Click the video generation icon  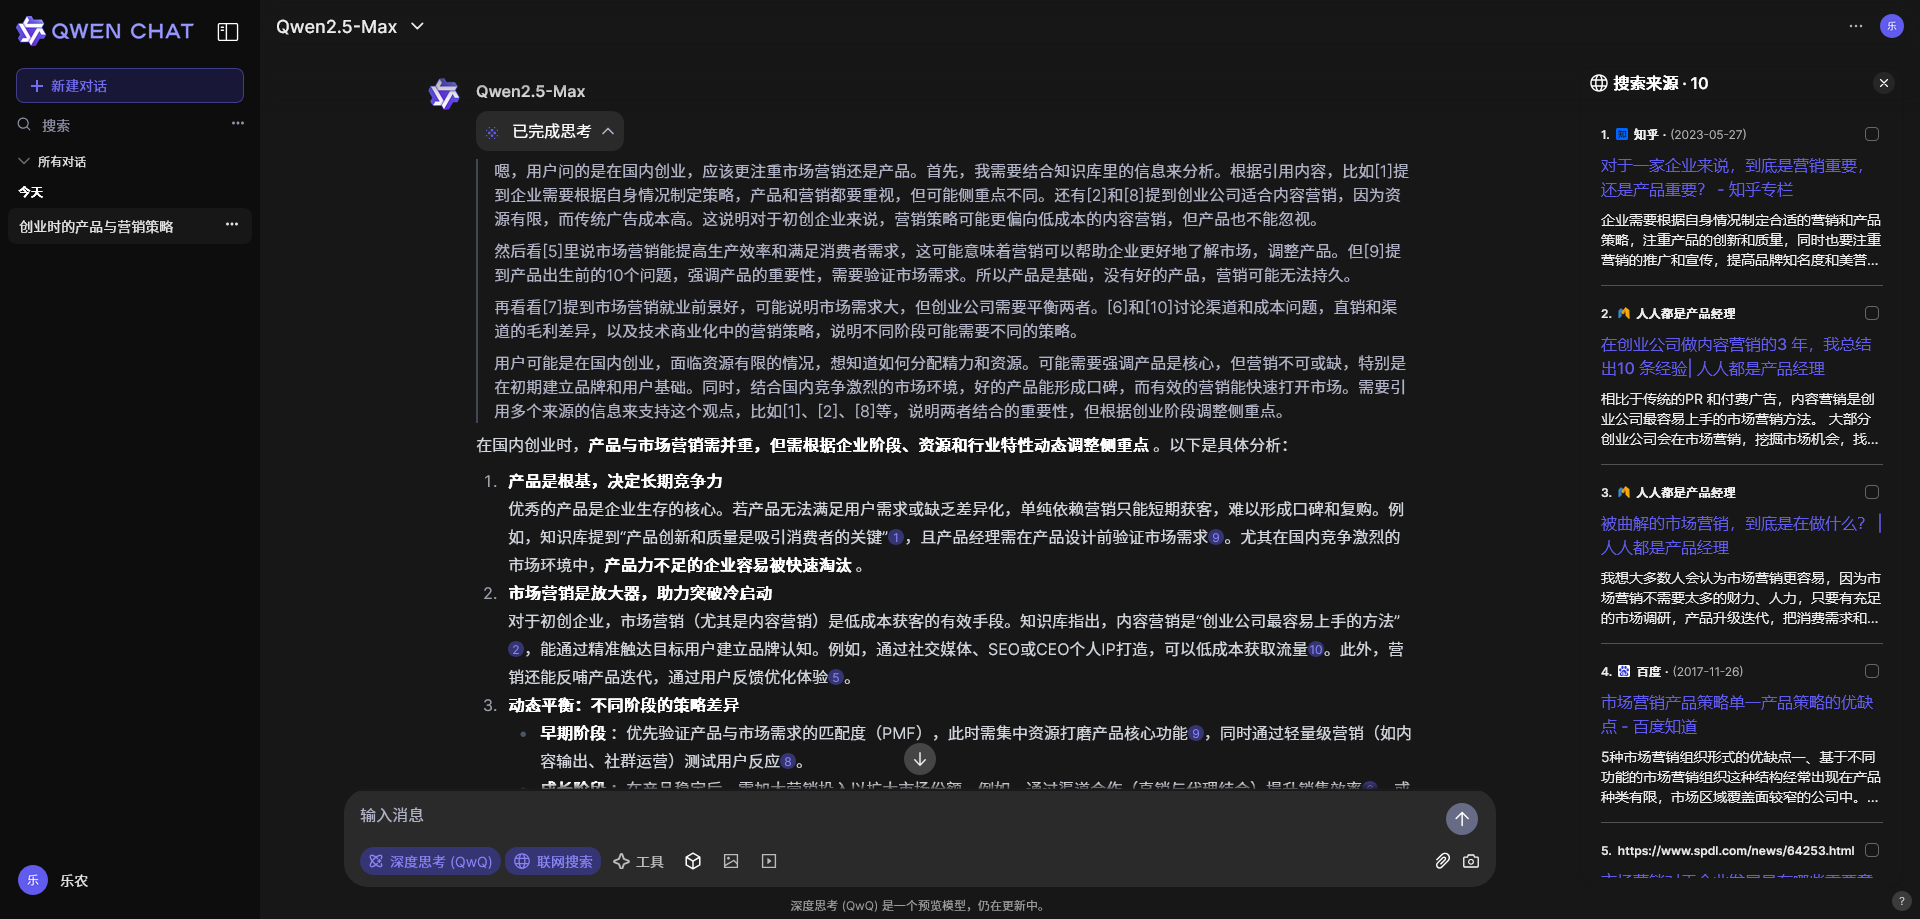(768, 861)
